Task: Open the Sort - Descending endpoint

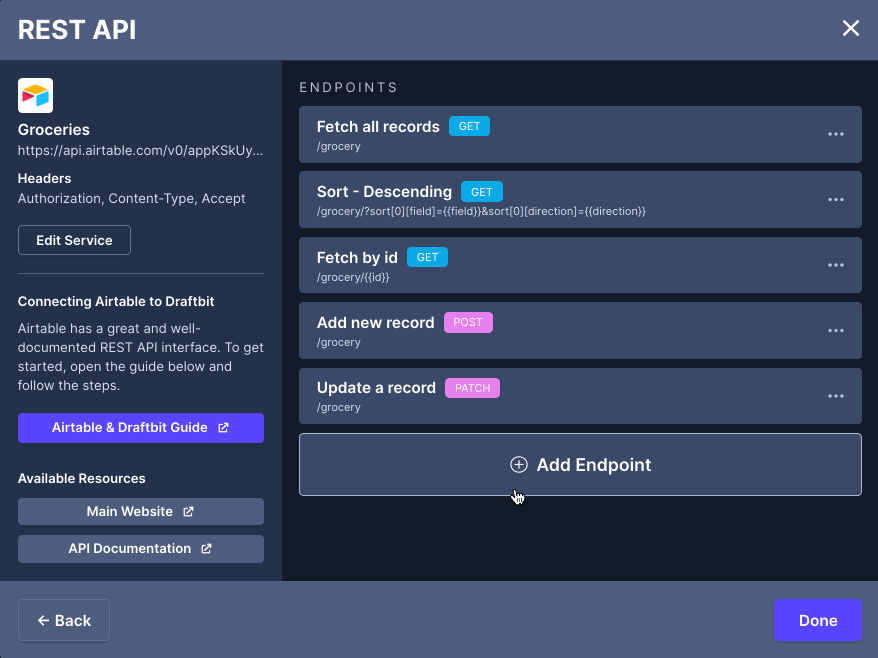Action: click(580, 200)
